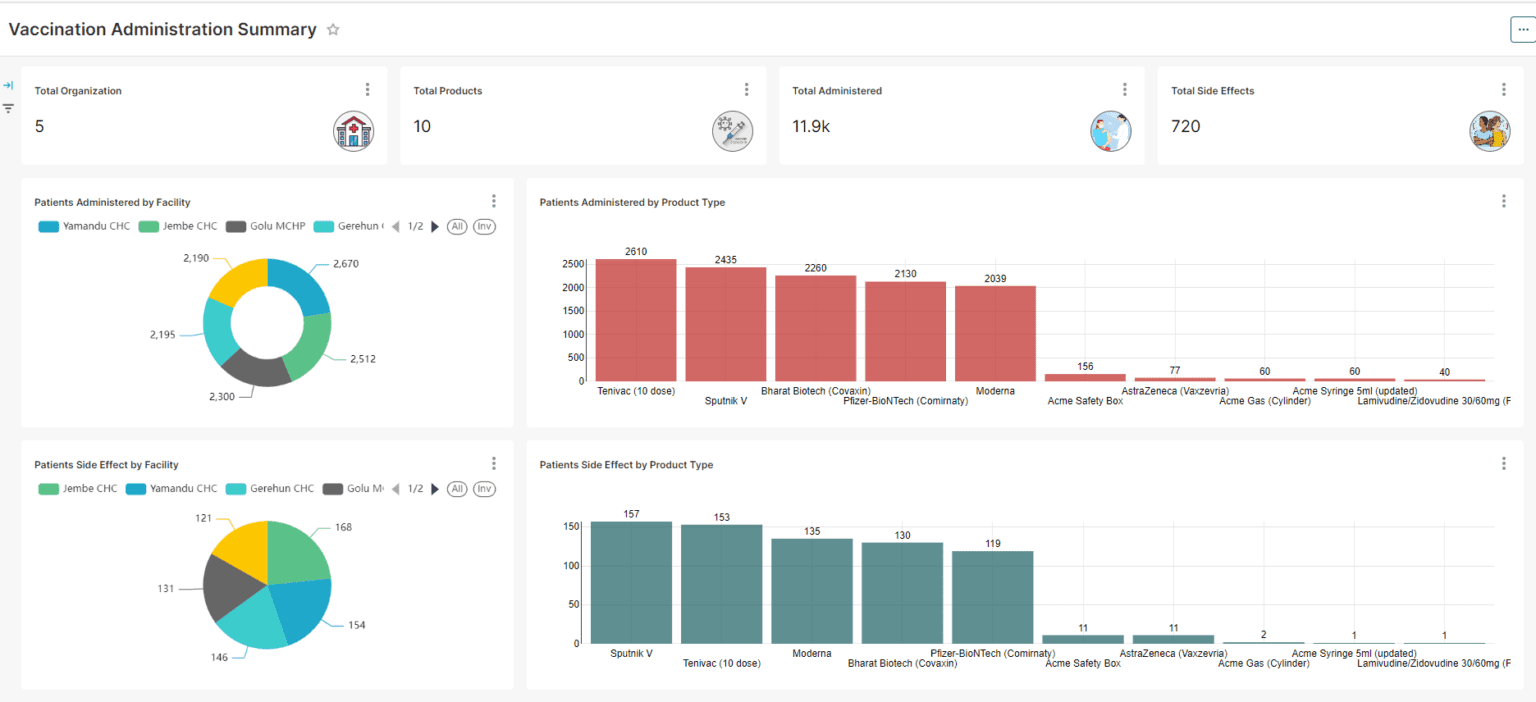This screenshot has height=702, width=1536.
Task: Open options for Patients Administered by Facility chart
Action: (x=494, y=200)
